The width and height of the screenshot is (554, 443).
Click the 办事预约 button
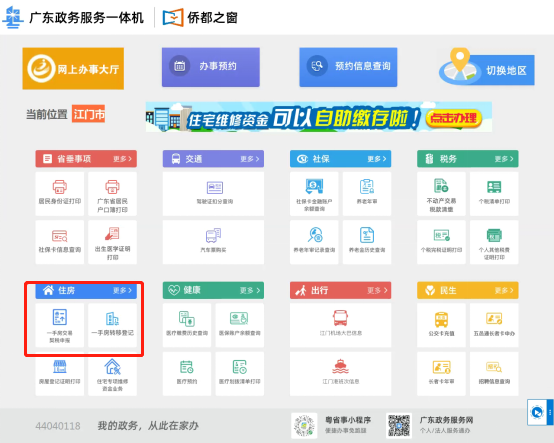(x=211, y=67)
